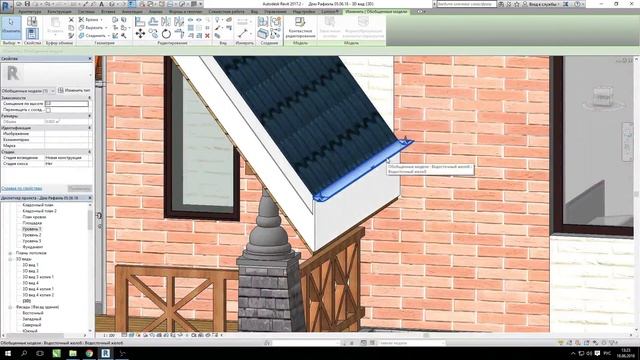
Task: Click the search field in title bar
Action: tap(467, 4)
